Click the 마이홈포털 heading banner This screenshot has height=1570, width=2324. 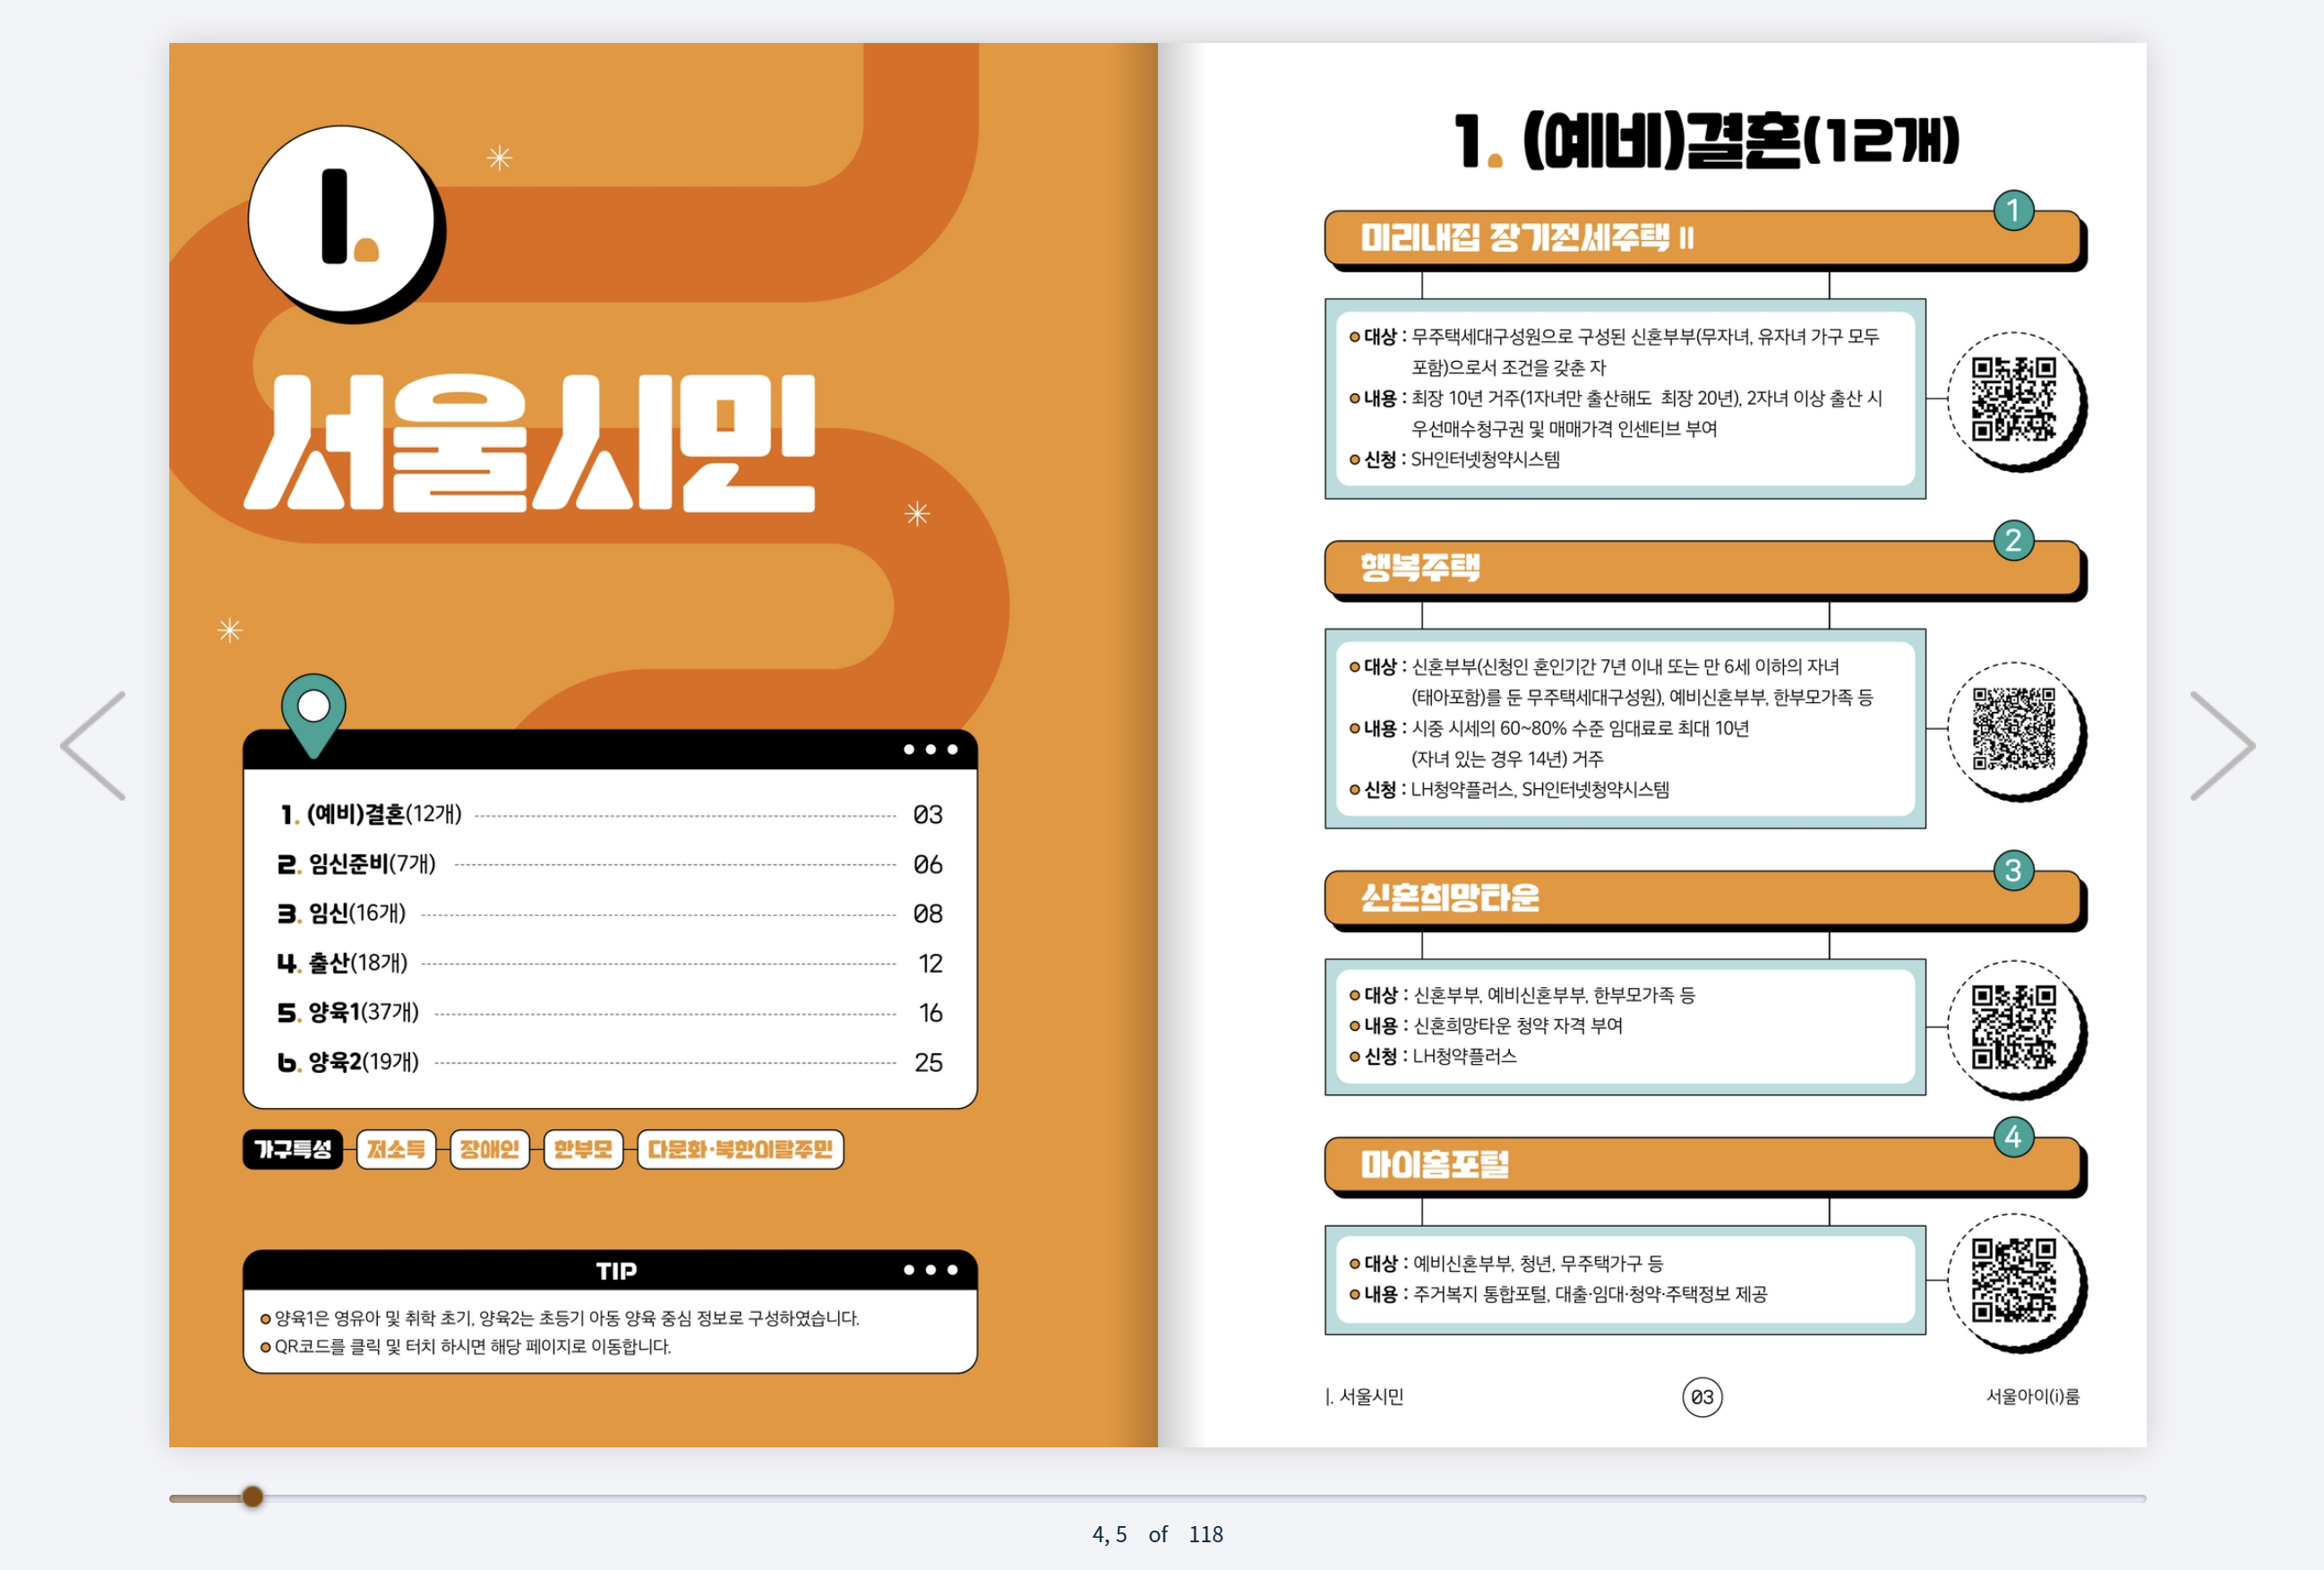[1703, 1165]
